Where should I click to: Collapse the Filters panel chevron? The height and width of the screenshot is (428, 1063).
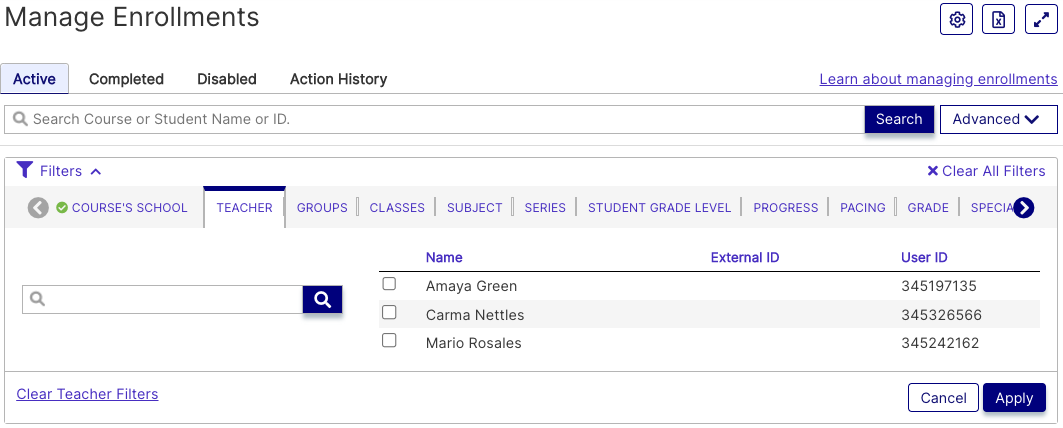click(96, 172)
